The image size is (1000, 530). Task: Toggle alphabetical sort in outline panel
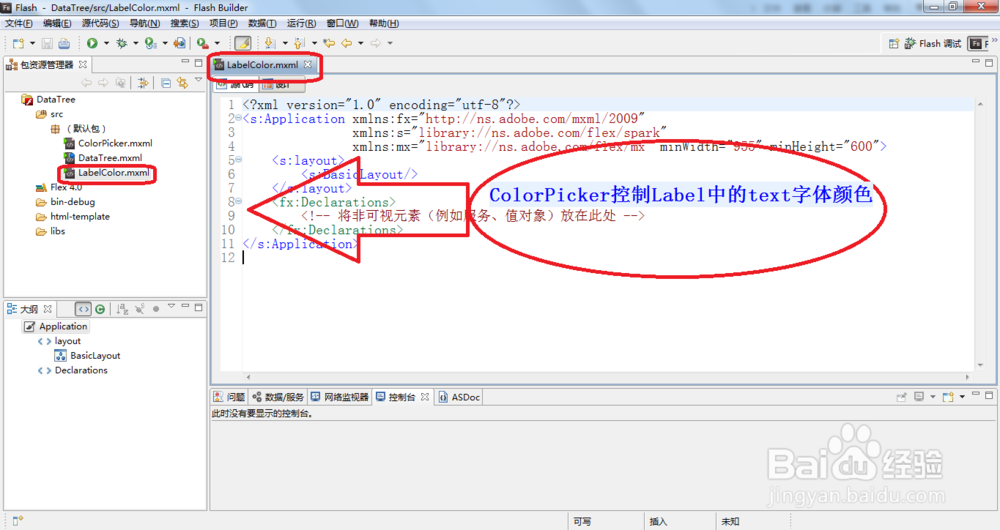tap(122, 309)
